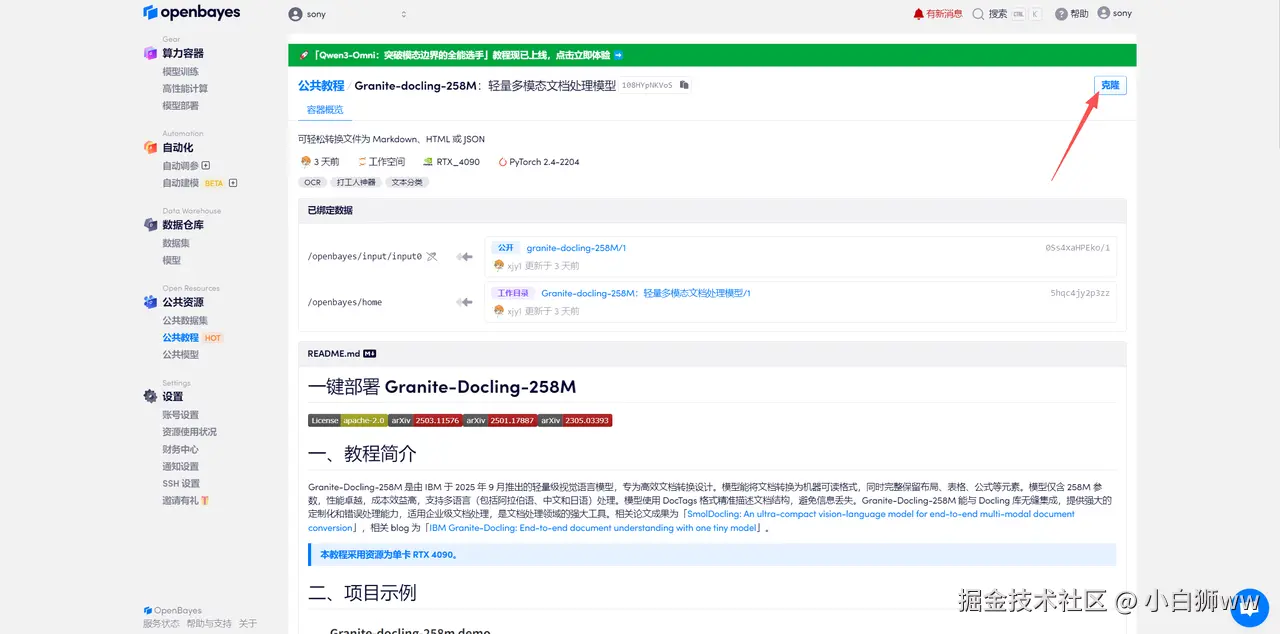Screen dimensions: 1280x634
Task: Open the arXiv 2503.11576 badge
Action: 425,420
